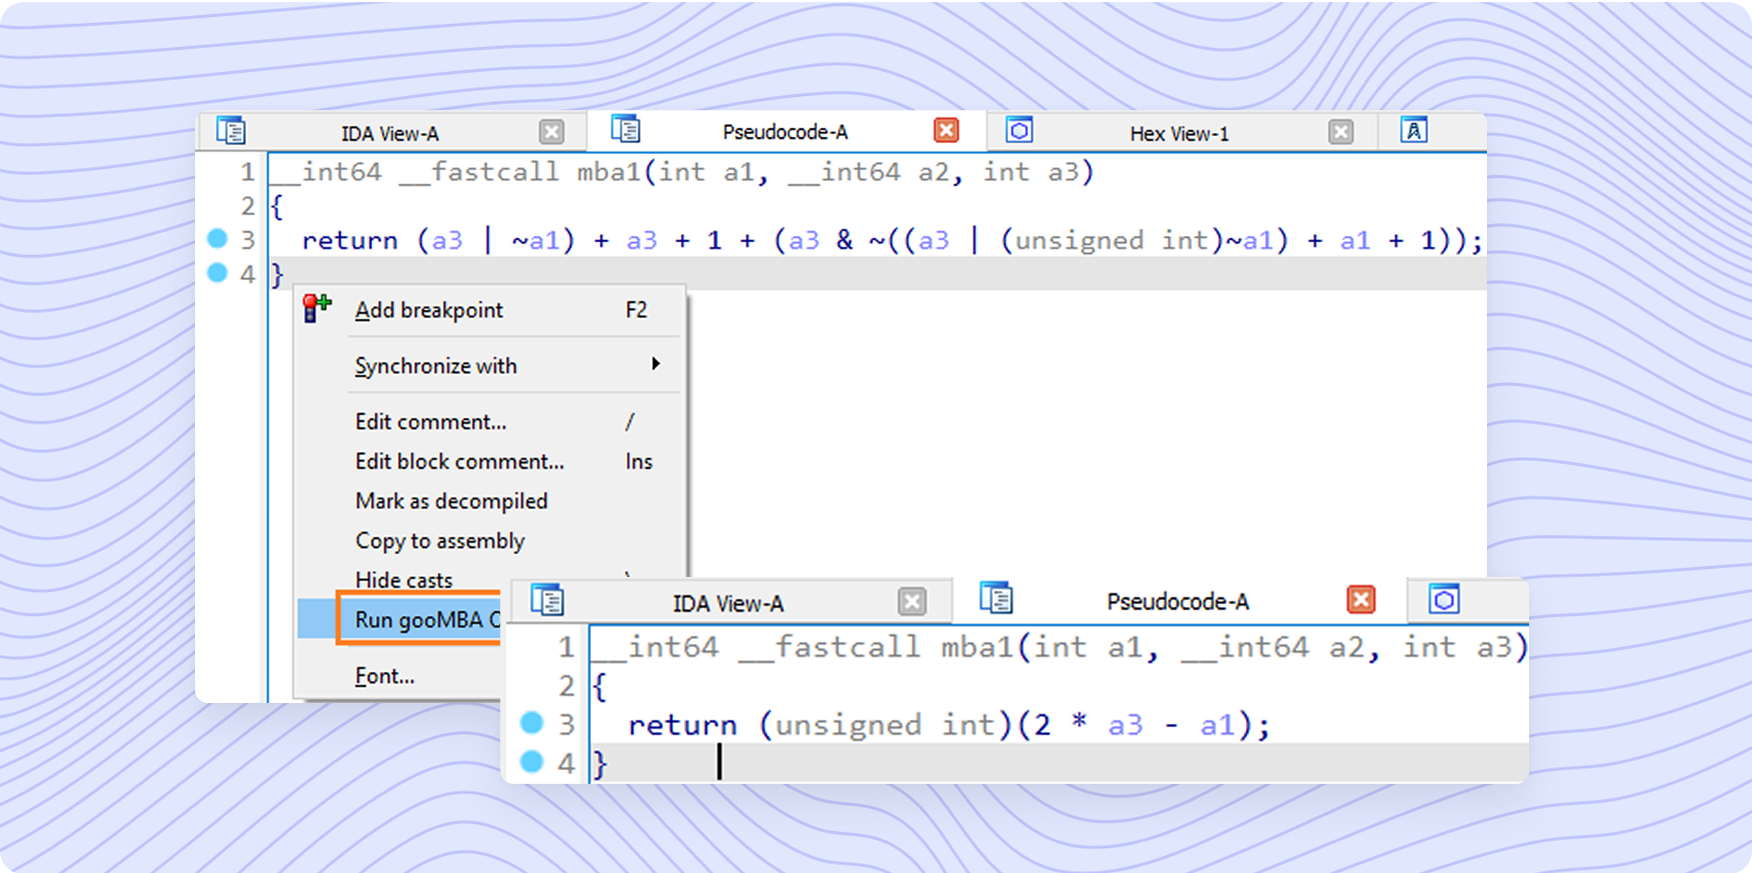The height and width of the screenshot is (873, 1752).
Task: Toggle breakpoint dot on line 3 lower window
Action: click(531, 722)
